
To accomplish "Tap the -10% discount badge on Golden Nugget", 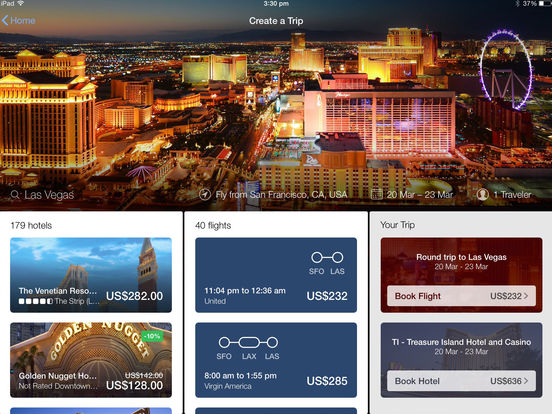I will (153, 336).
